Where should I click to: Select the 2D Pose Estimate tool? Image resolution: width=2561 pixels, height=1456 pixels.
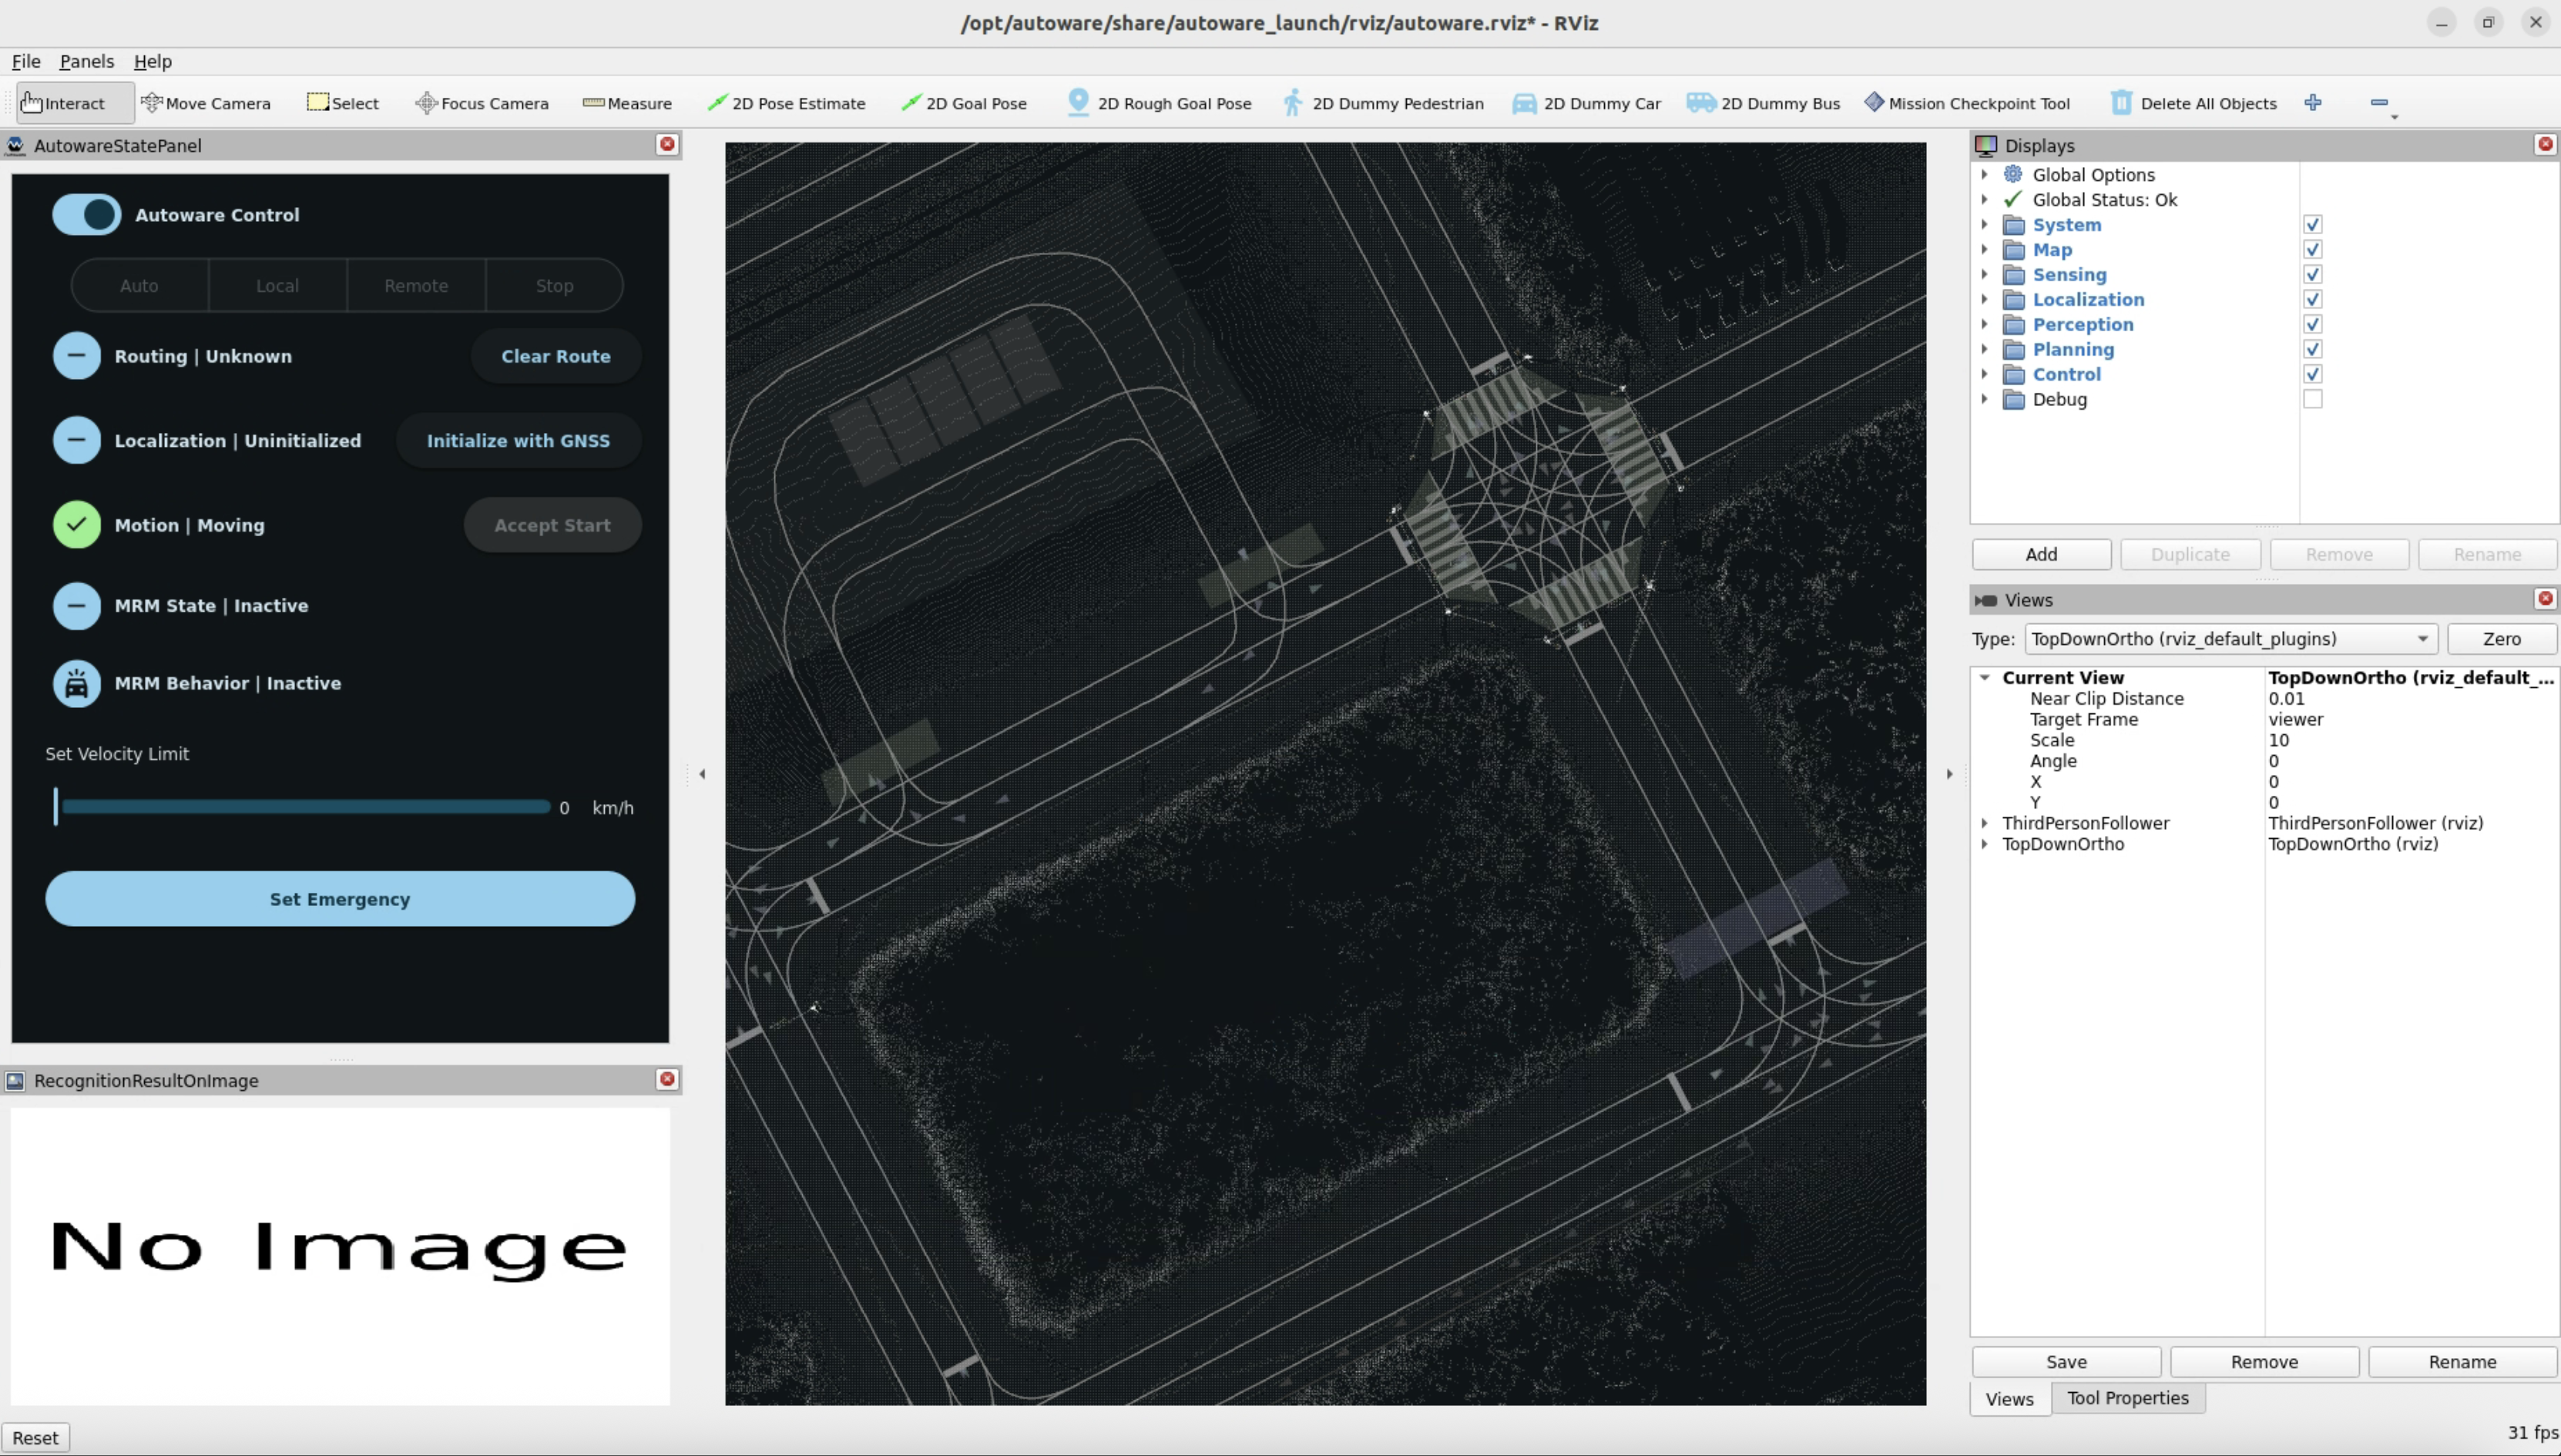786,103
